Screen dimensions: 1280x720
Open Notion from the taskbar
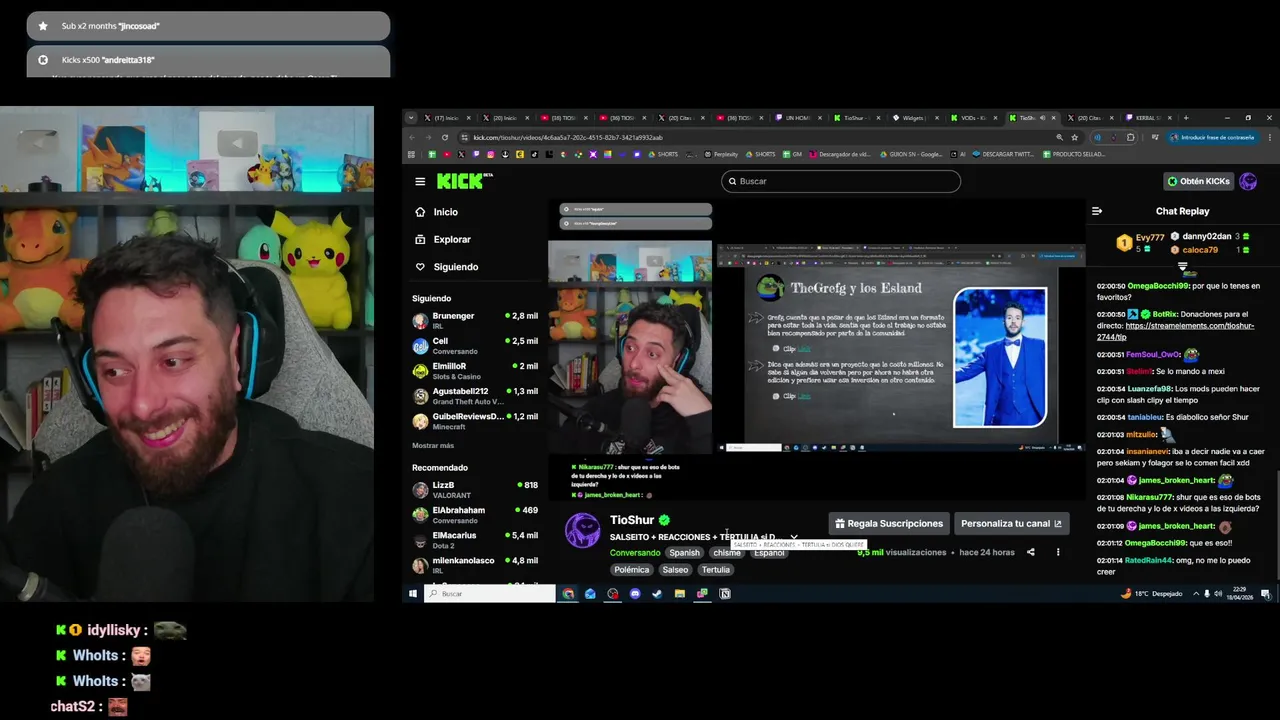[725, 594]
